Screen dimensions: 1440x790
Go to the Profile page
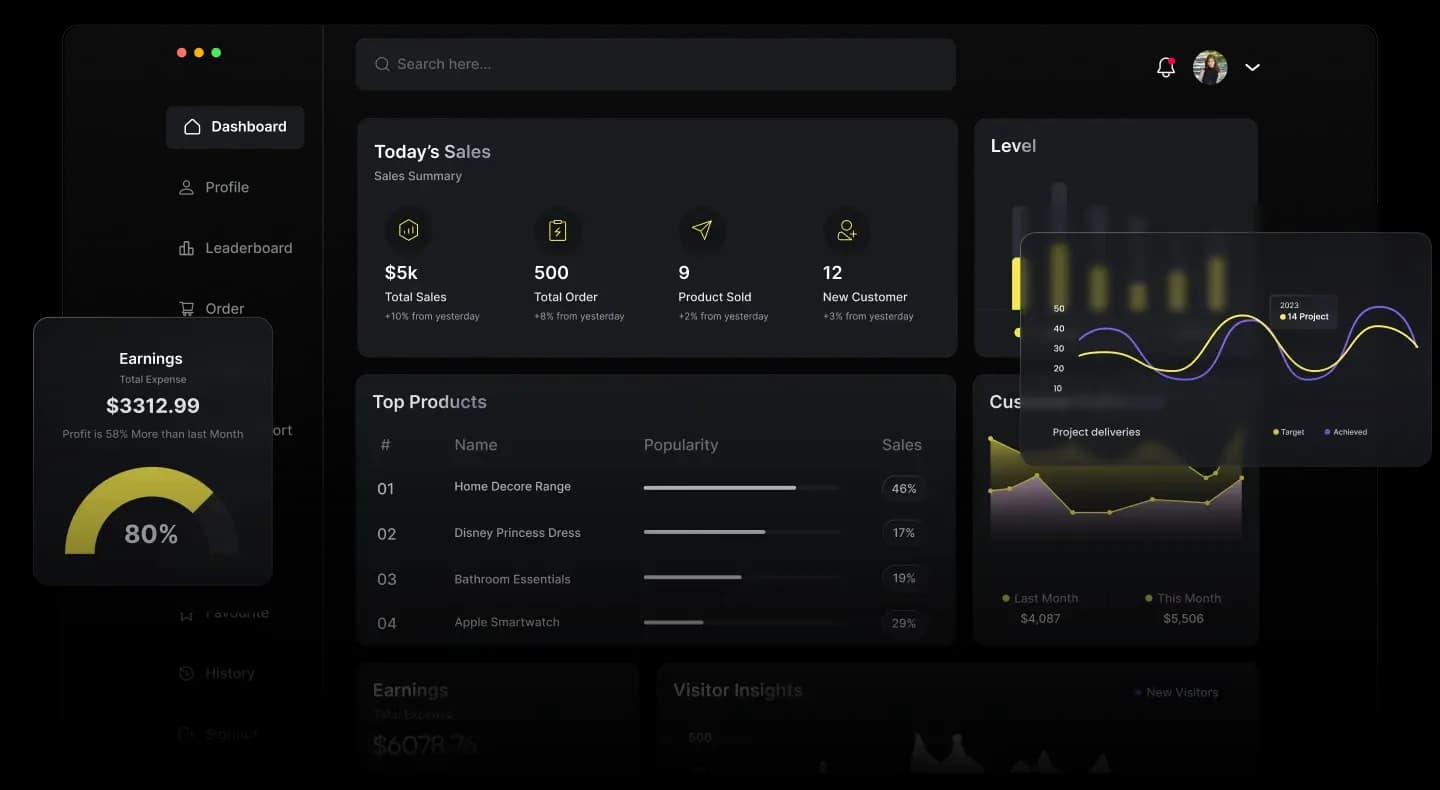[x=214, y=187]
